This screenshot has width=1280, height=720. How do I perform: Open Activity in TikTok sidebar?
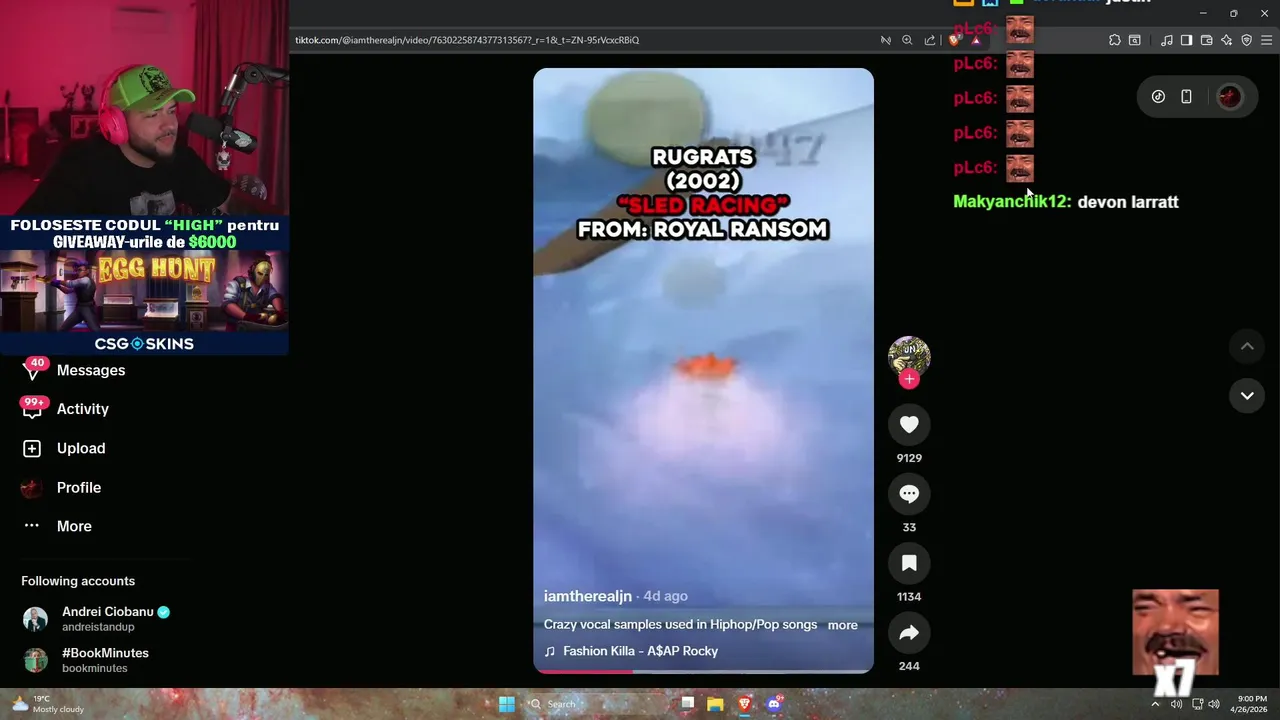click(x=82, y=409)
